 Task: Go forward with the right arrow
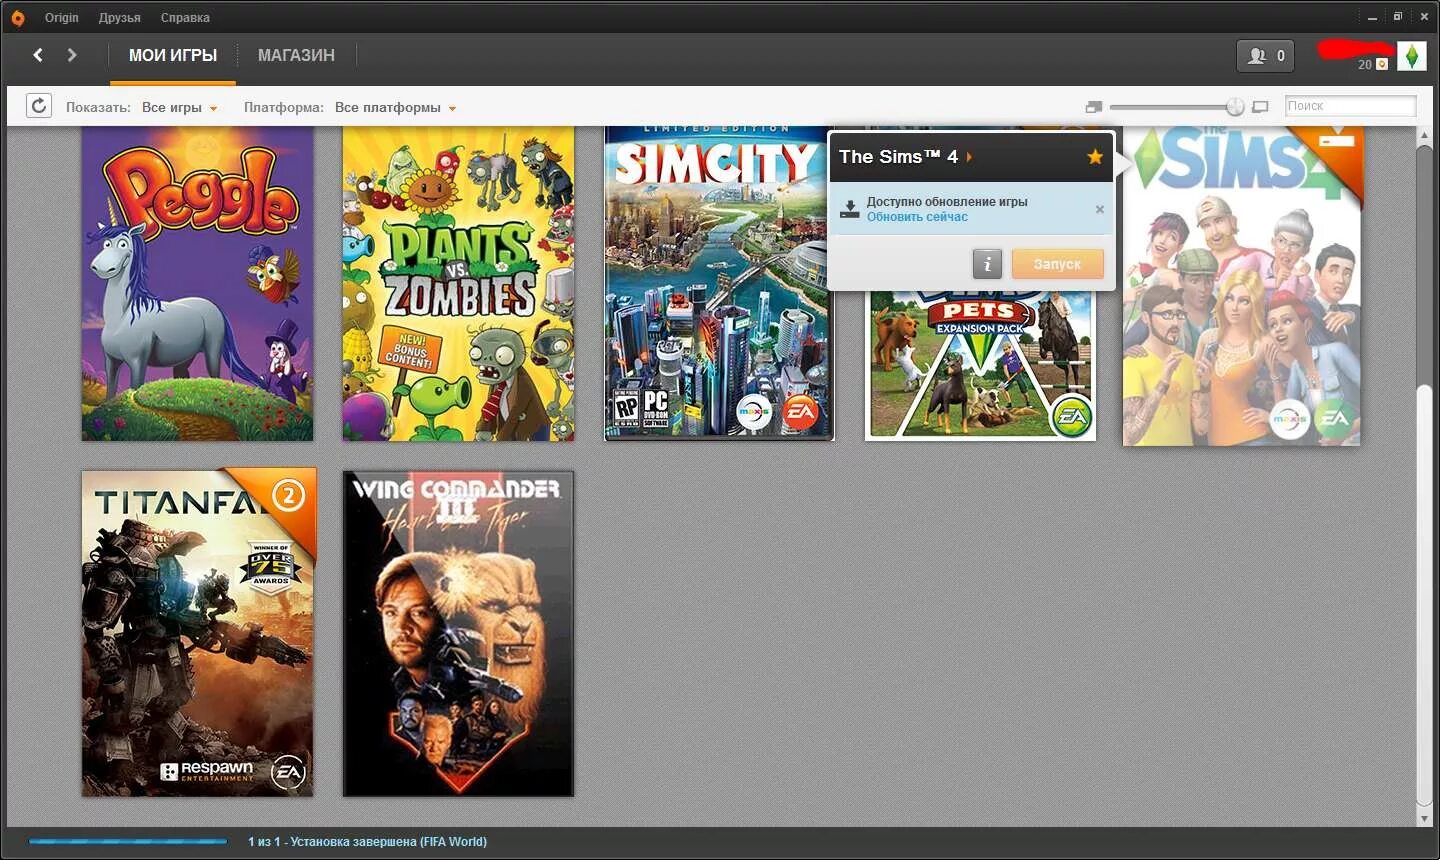click(x=72, y=55)
